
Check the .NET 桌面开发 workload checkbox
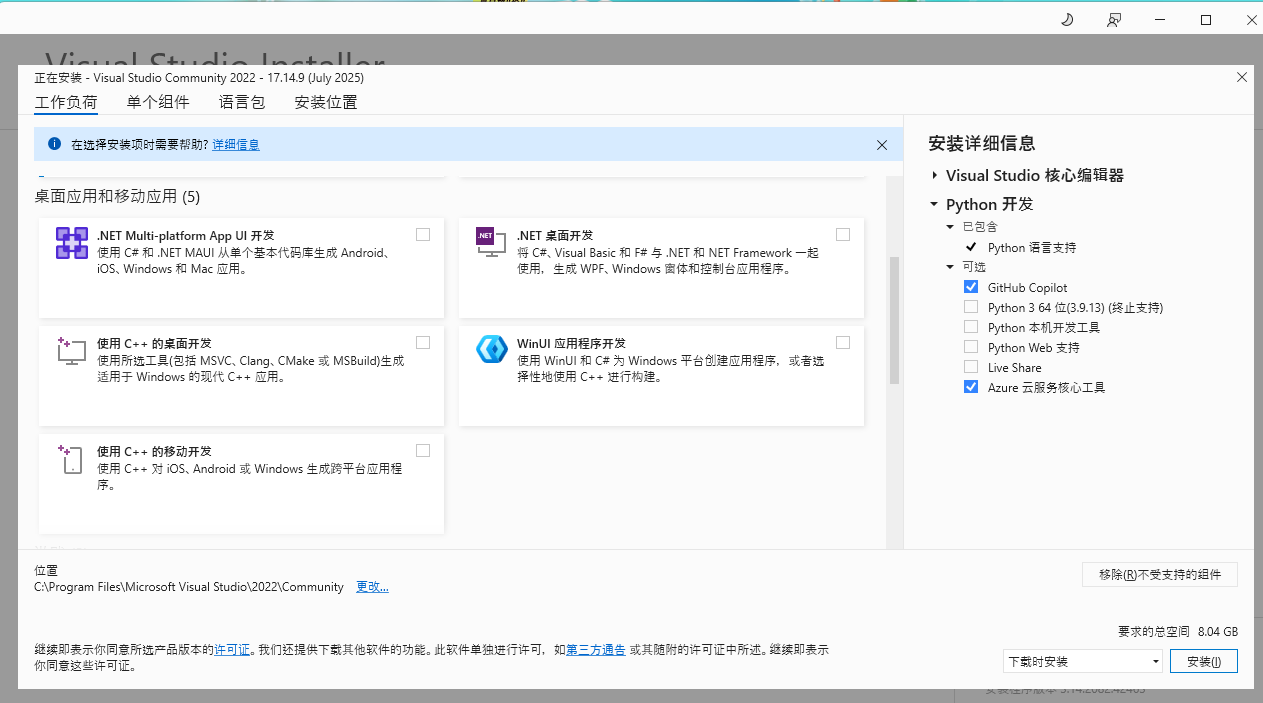click(843, 234)
